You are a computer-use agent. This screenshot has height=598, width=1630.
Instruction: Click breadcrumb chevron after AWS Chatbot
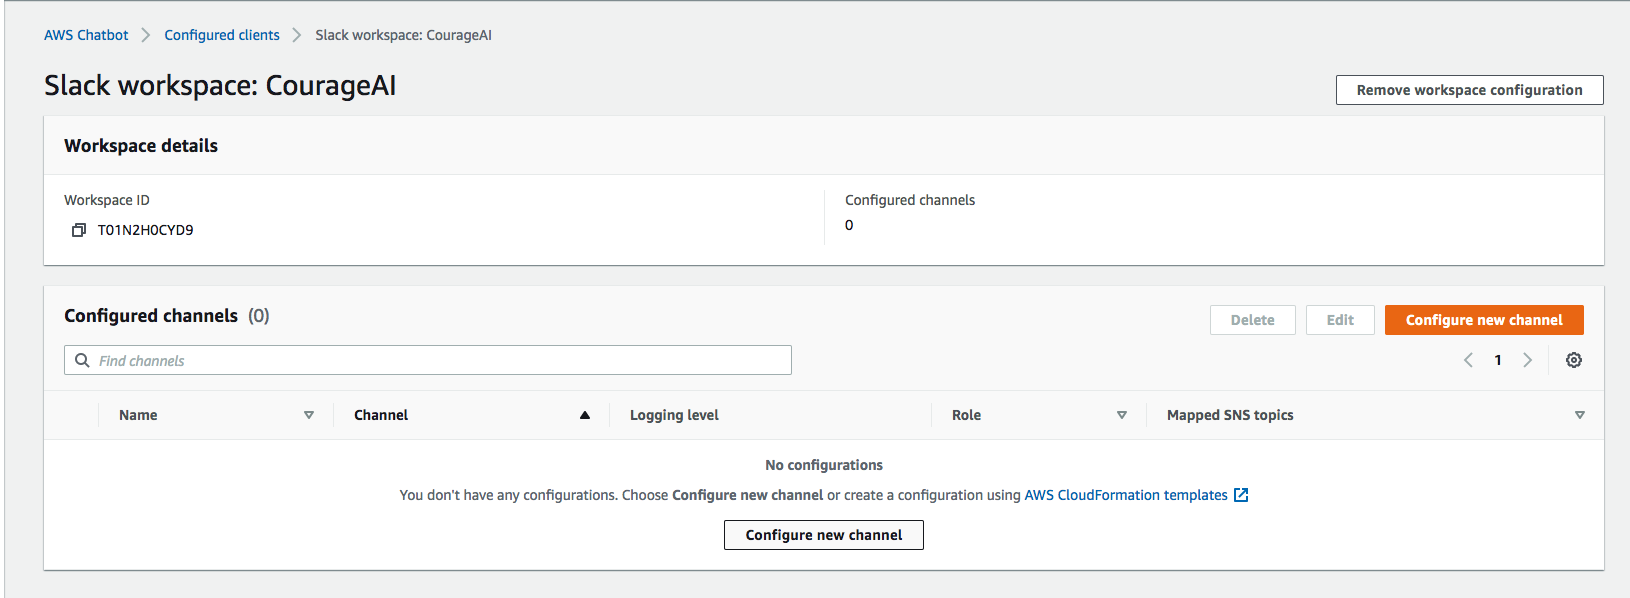pyautogui.click(x=146, y=35)
